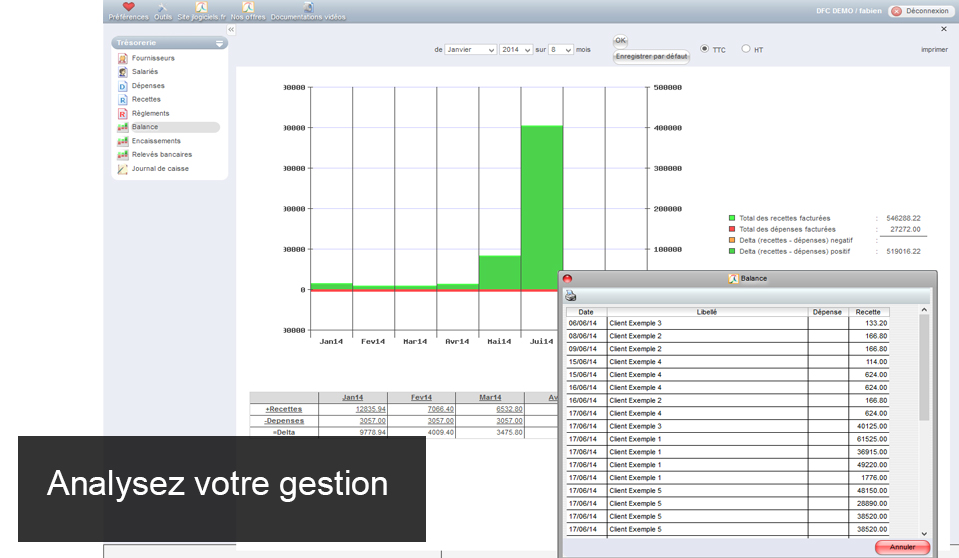Select the TTC radio button
The height and width of the screenshot is (558, 959).
tap(705, 48)
